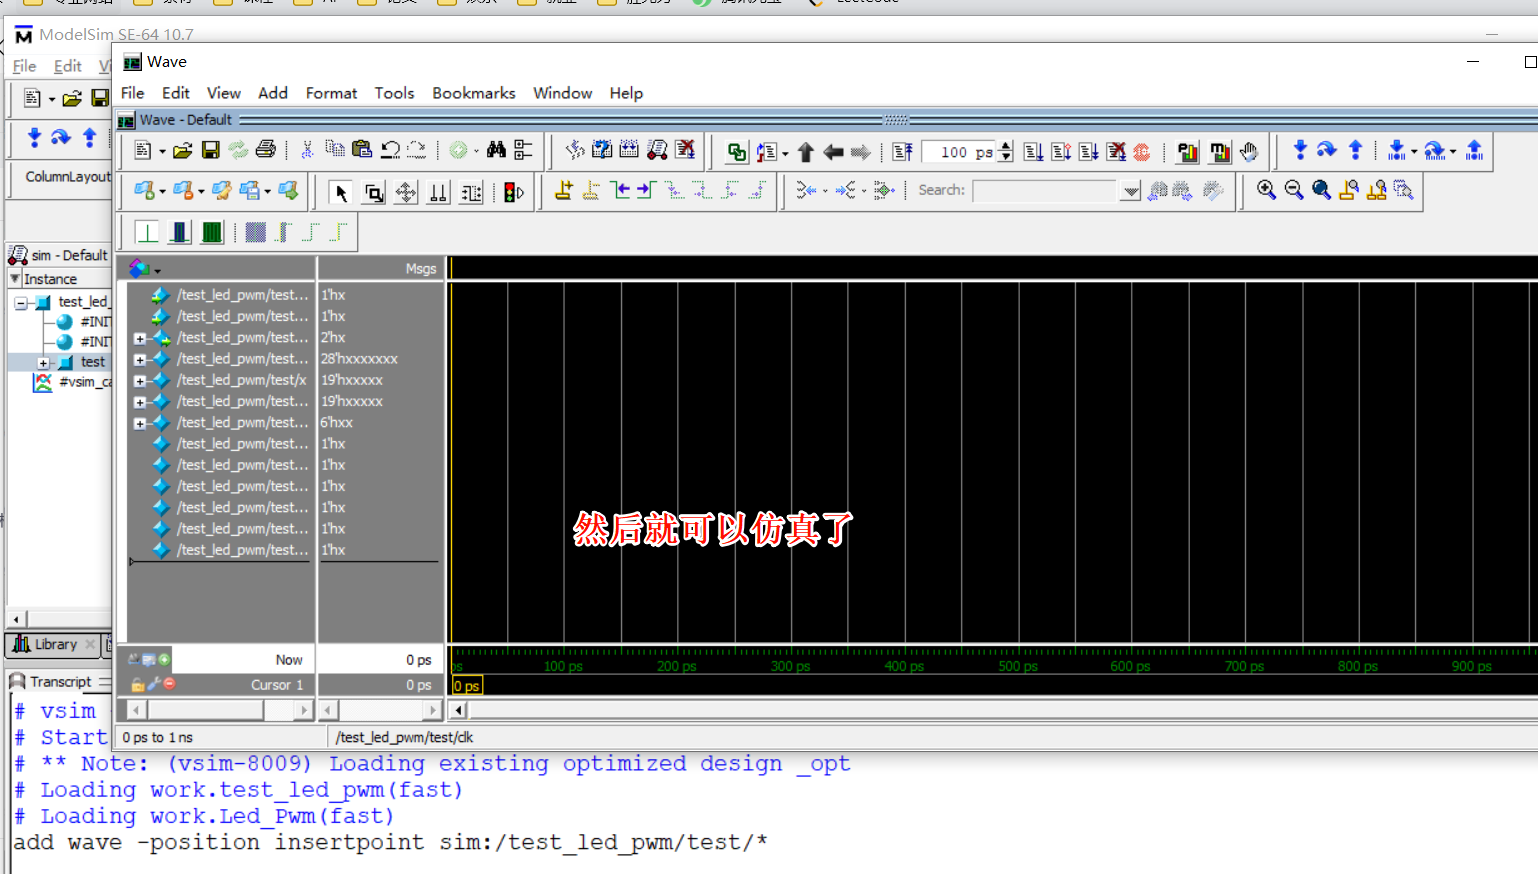Open the Bookmarks menu
The image size is (1538, 874).
pyautogui.click(x=473, y=93)
